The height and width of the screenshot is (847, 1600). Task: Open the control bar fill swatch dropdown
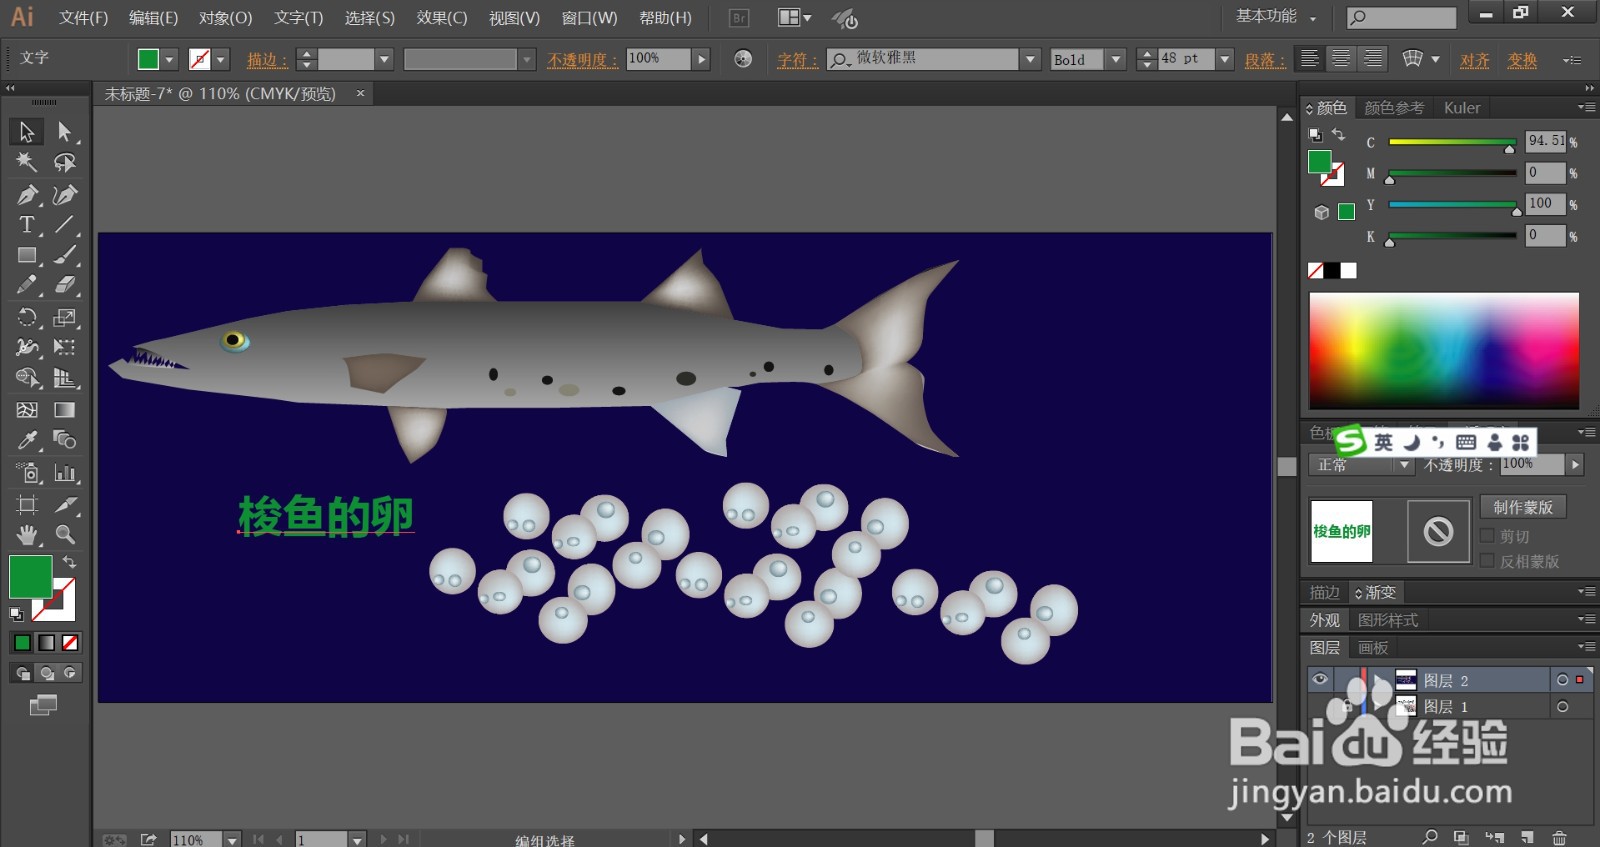pyautogui.click(x=169, y=60)
